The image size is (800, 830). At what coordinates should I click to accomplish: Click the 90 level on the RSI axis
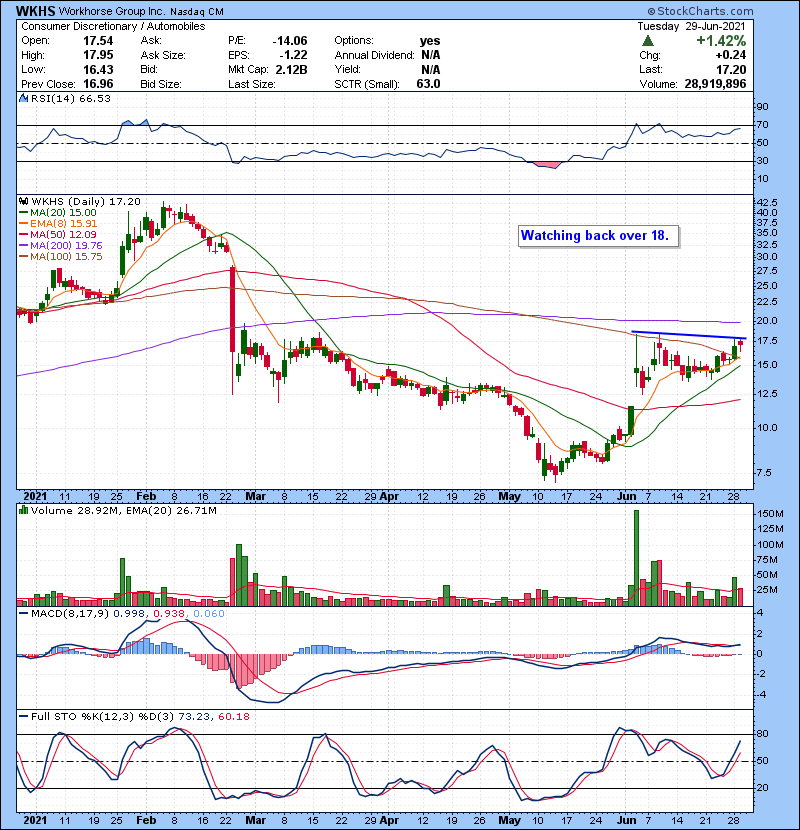point(762,107)
